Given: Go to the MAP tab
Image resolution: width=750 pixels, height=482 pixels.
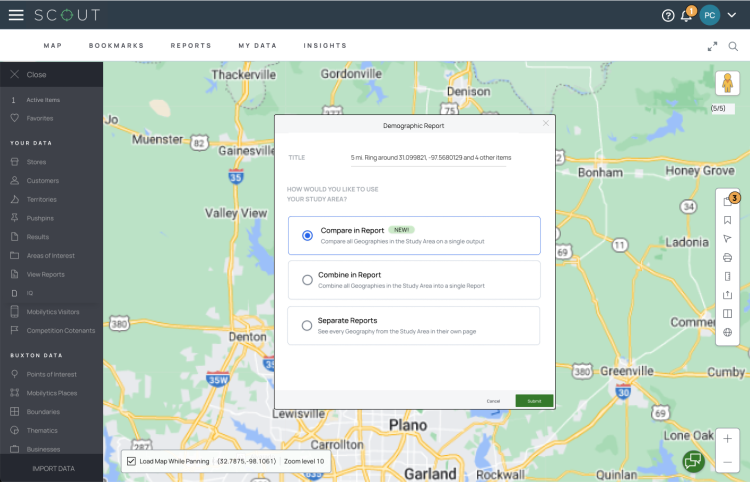Looking at the screenshot, I should (x=53, y=45).
